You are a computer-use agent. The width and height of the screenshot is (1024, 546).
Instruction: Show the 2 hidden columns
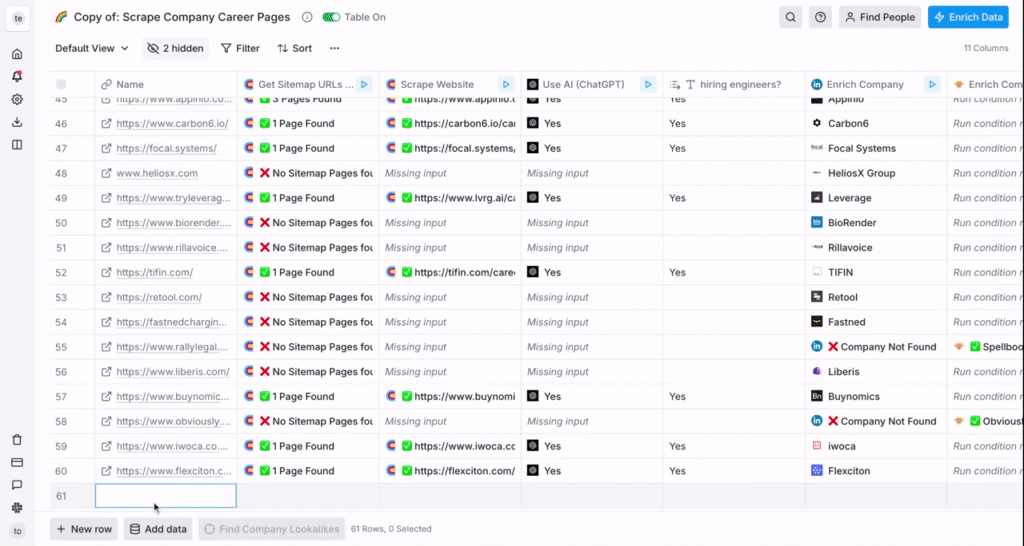point(175,48)
